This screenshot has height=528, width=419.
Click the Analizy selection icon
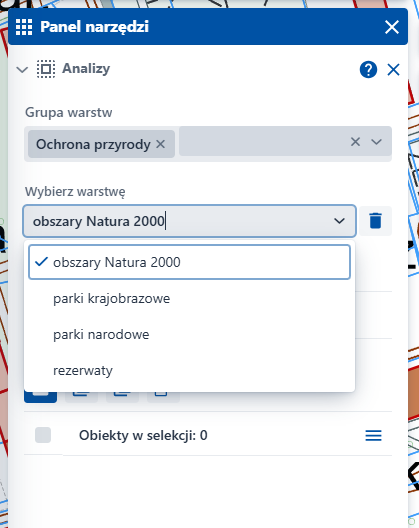click(46, 69)
